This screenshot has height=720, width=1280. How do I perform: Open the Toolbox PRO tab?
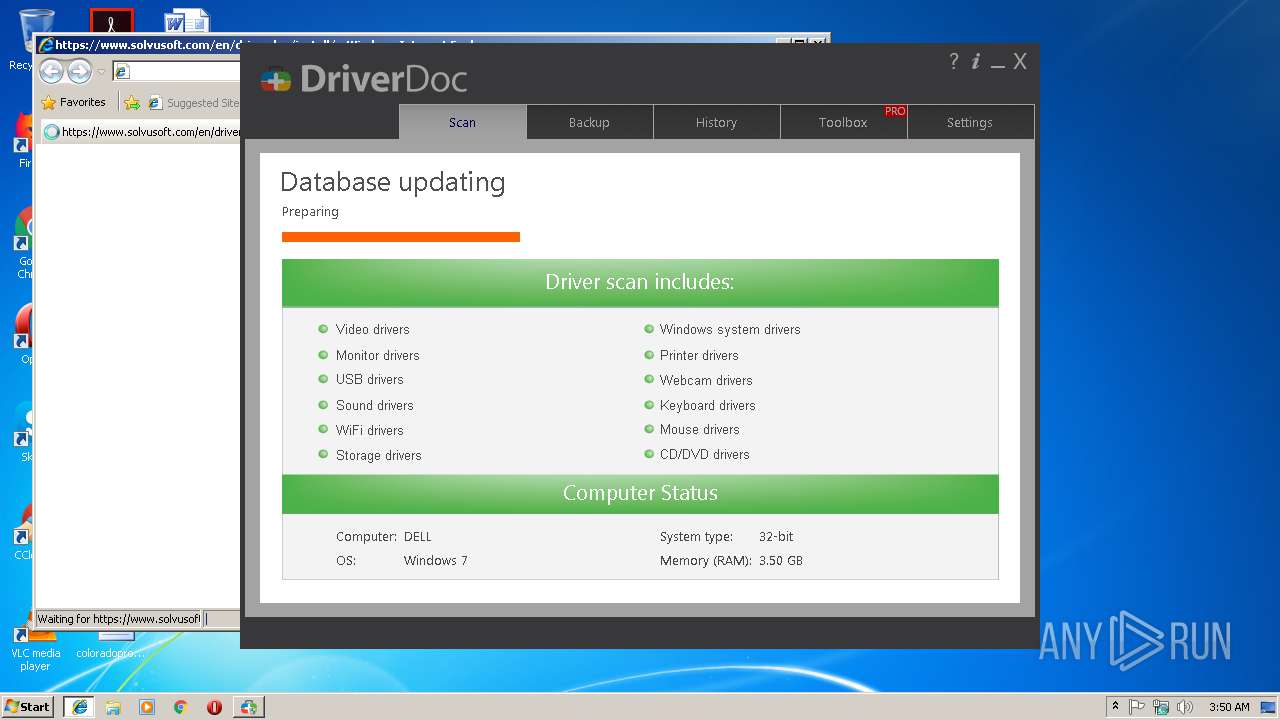843,122
